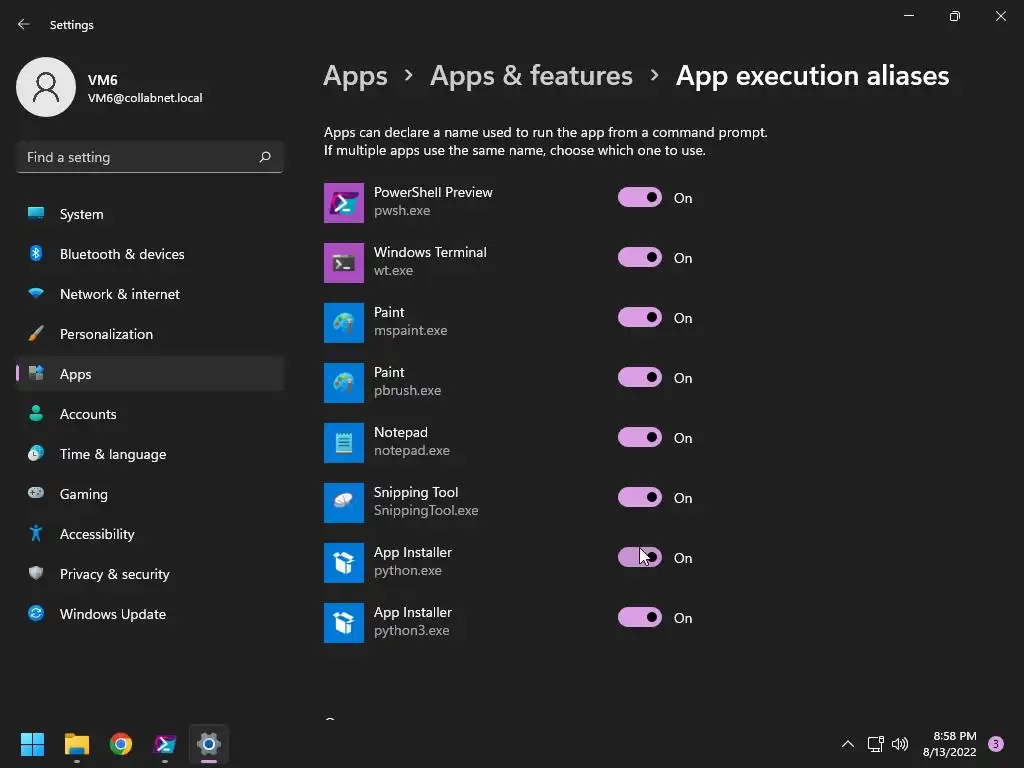Turn off the pwsh.exe alias toggle

click(x=640, y=198)
